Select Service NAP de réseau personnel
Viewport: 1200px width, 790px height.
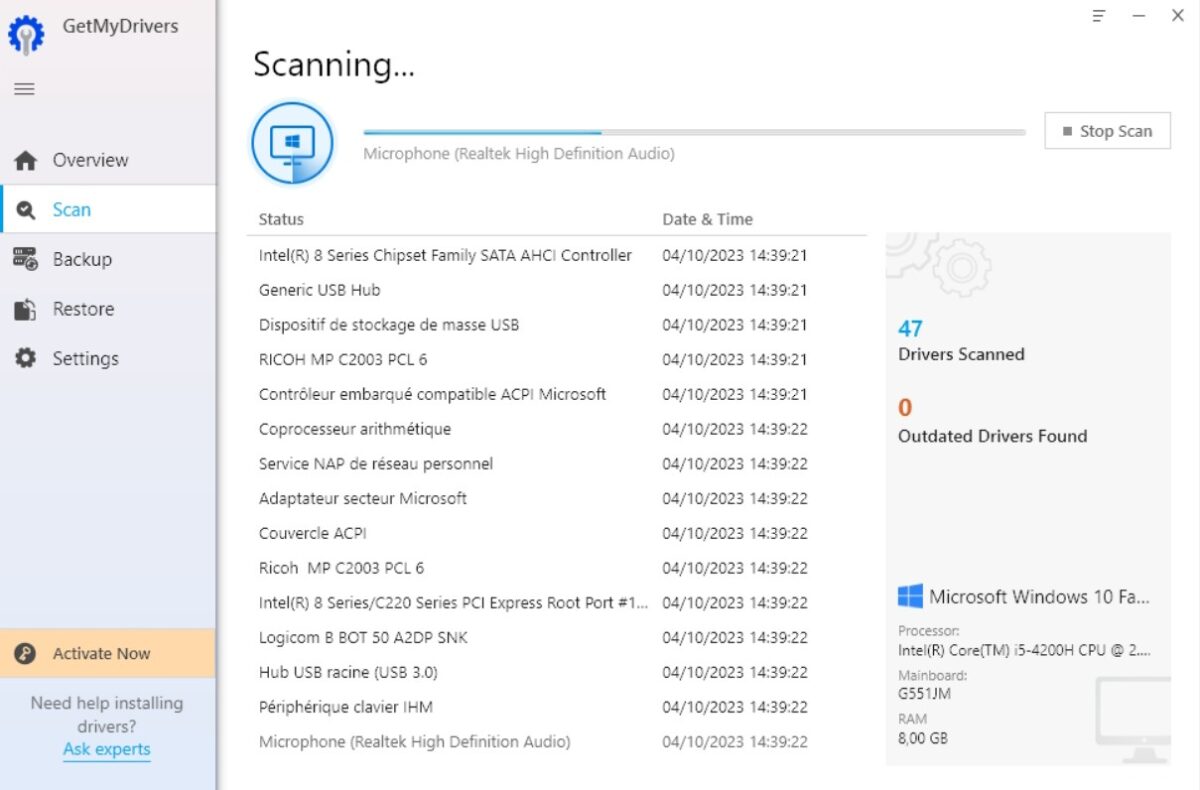point(556,464)
